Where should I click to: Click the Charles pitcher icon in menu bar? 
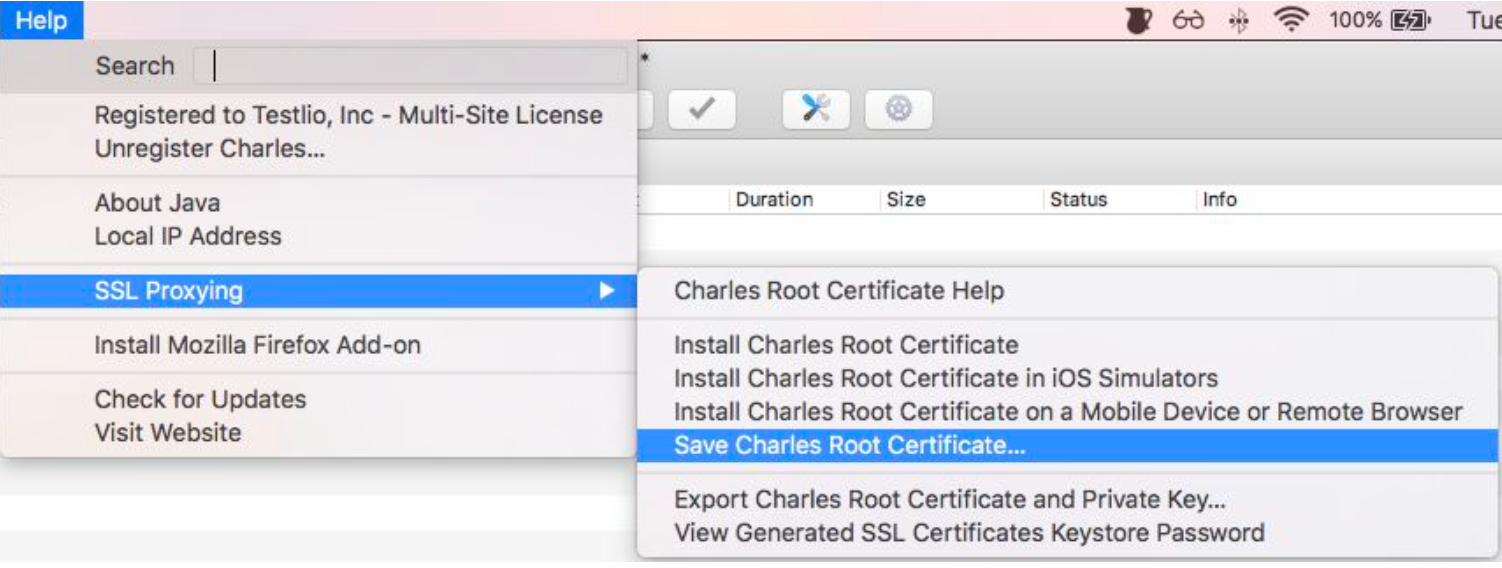tap(1139, 20)
